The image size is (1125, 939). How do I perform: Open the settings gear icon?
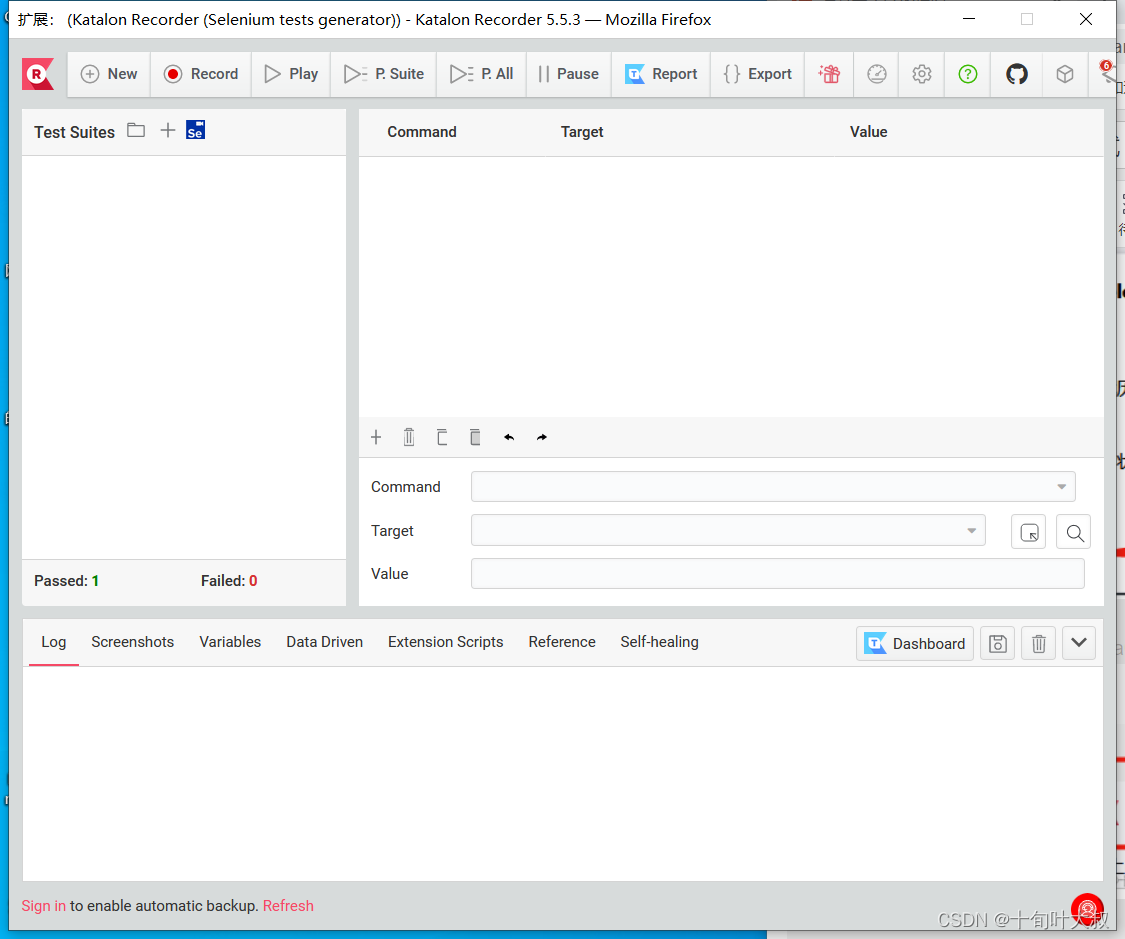(x=922, y=74)
